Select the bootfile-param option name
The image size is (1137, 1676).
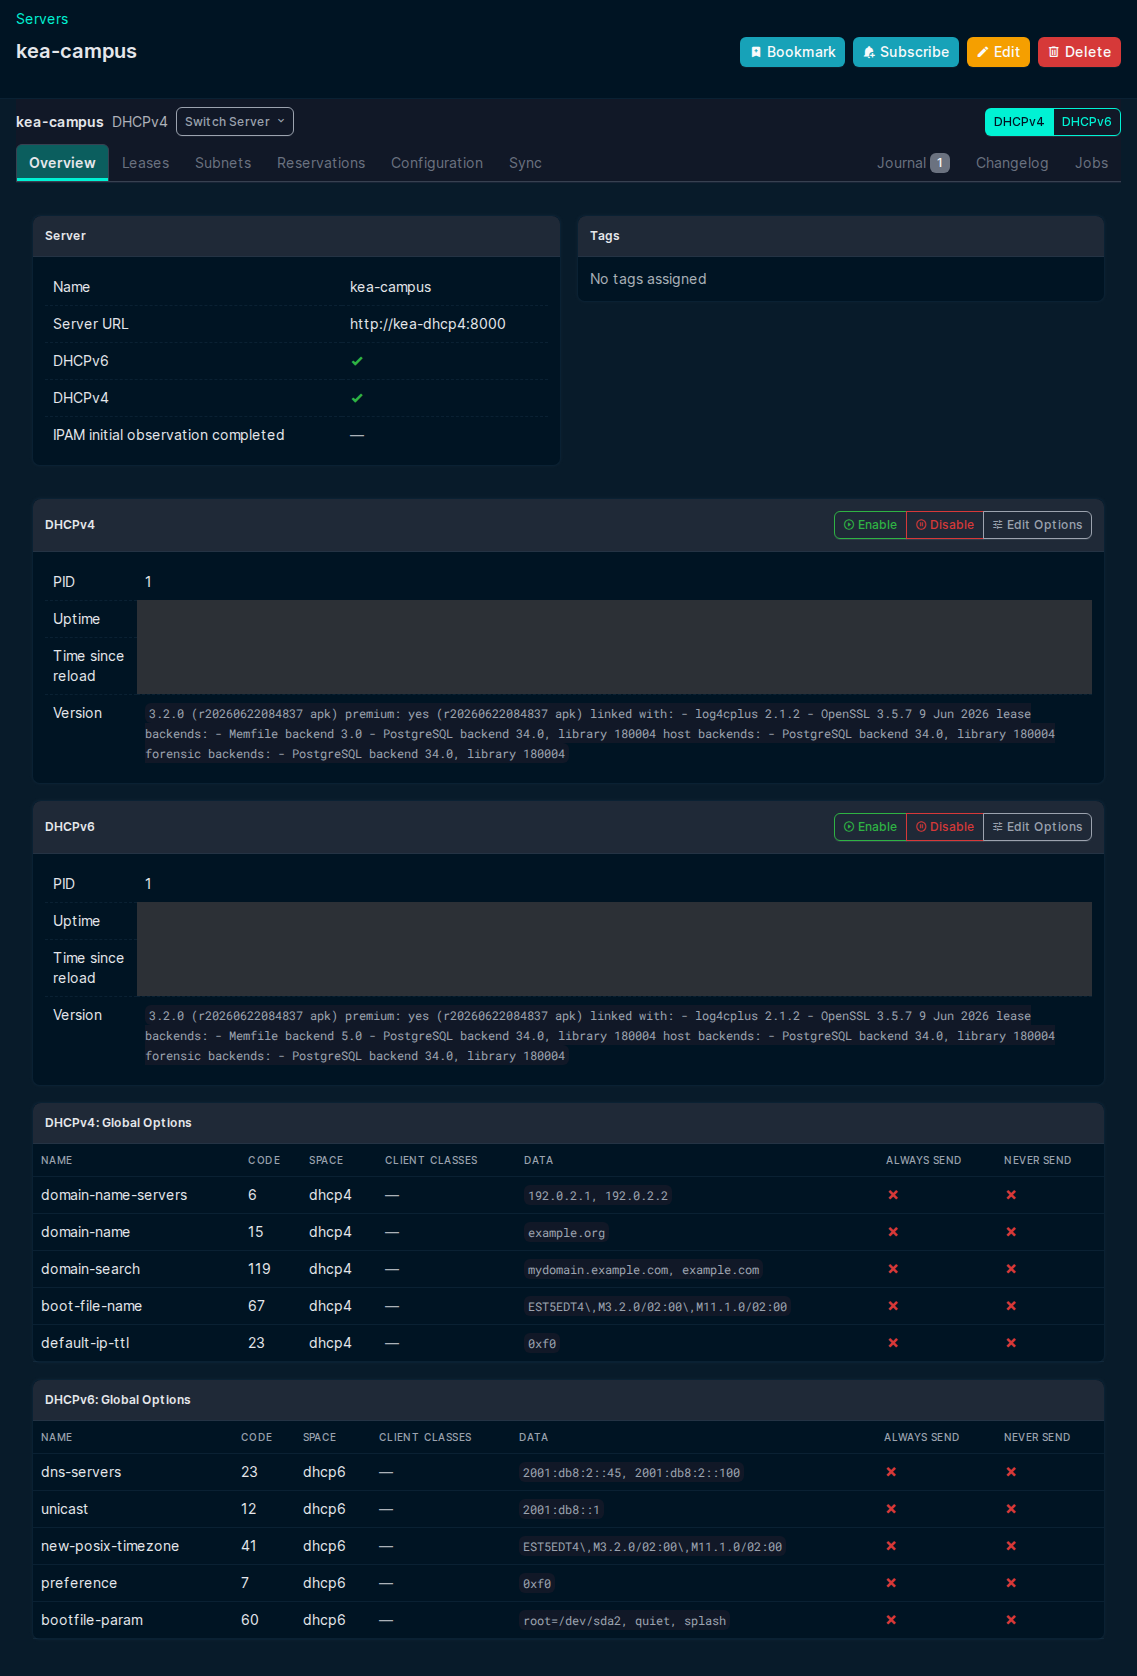click(x=92, y=1620)
